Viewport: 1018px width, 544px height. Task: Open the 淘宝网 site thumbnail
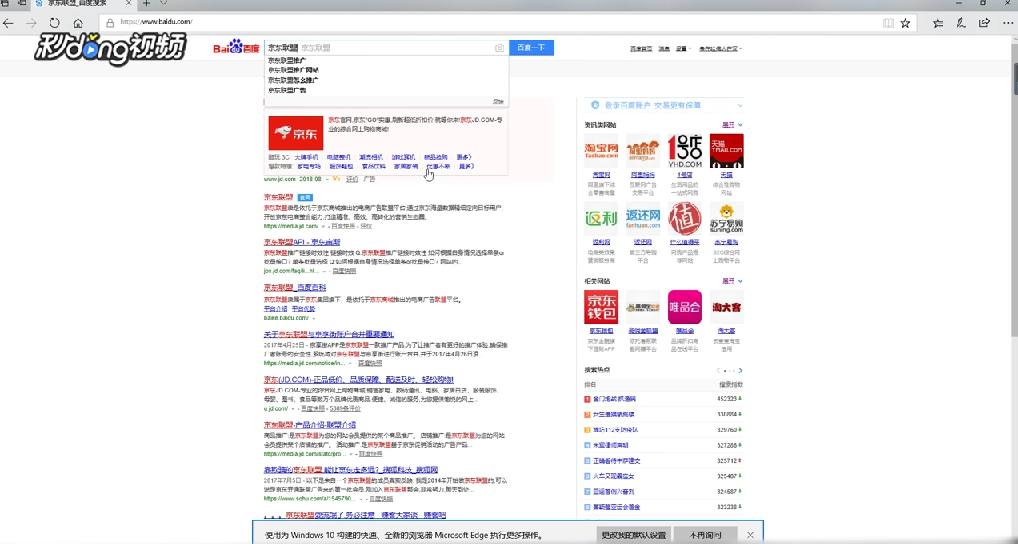(601, 151)
